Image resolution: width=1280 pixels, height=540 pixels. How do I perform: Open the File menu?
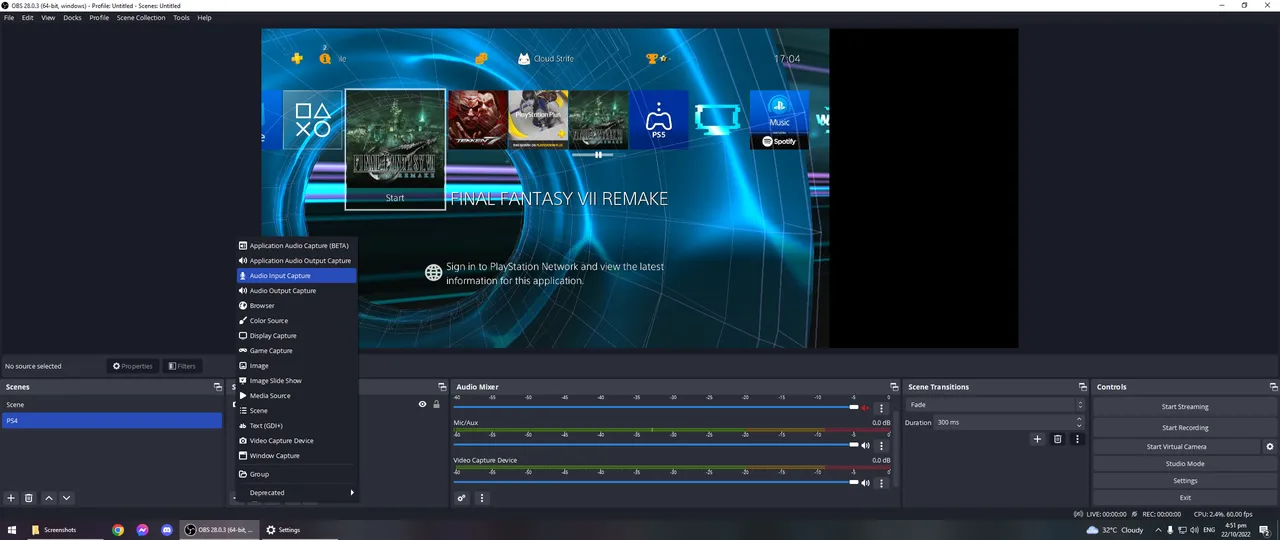9,18
